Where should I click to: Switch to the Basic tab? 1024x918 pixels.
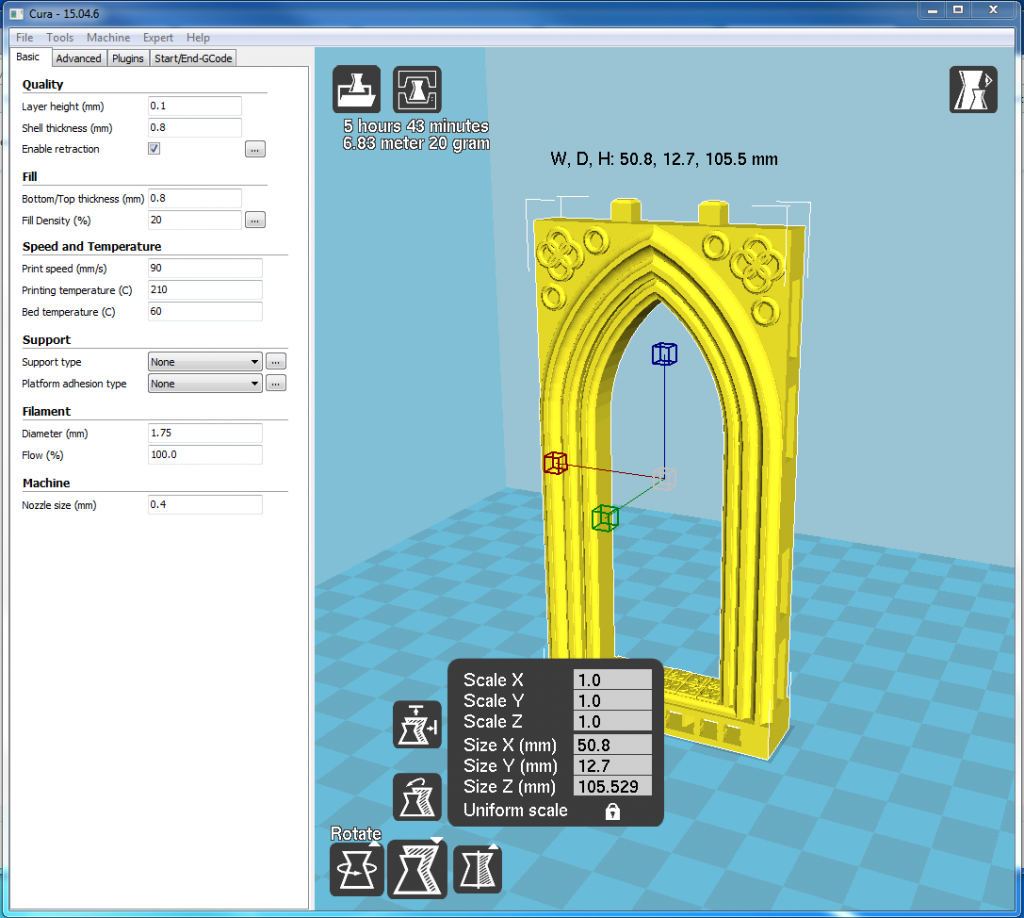click(x=28, y=57)
